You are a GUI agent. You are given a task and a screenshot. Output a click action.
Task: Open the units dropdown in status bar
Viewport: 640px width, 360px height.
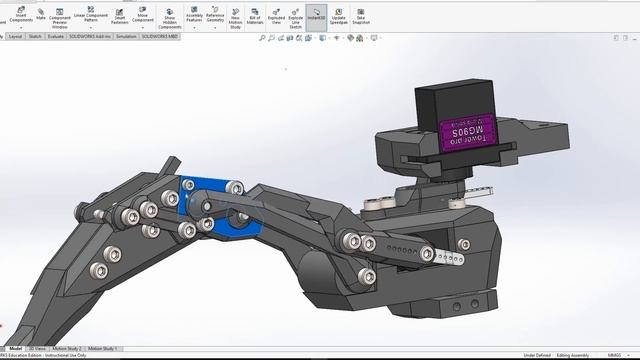pyautogui.click(x=629, y=355)
